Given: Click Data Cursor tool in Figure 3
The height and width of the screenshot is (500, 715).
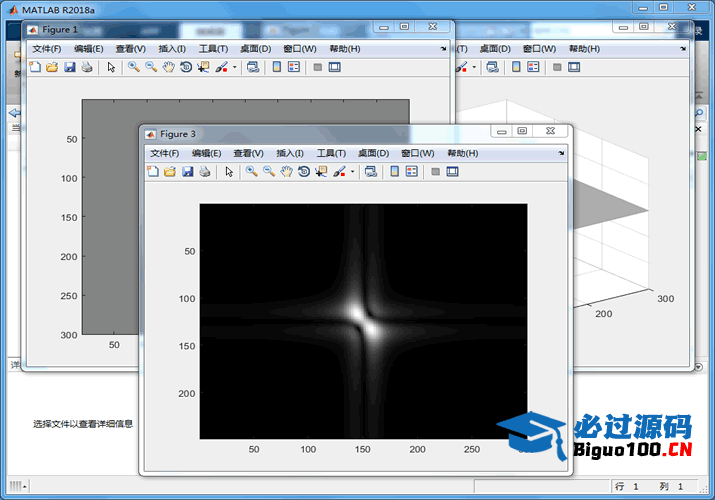Looking at the screenshot, I should [x=321, y=172].
